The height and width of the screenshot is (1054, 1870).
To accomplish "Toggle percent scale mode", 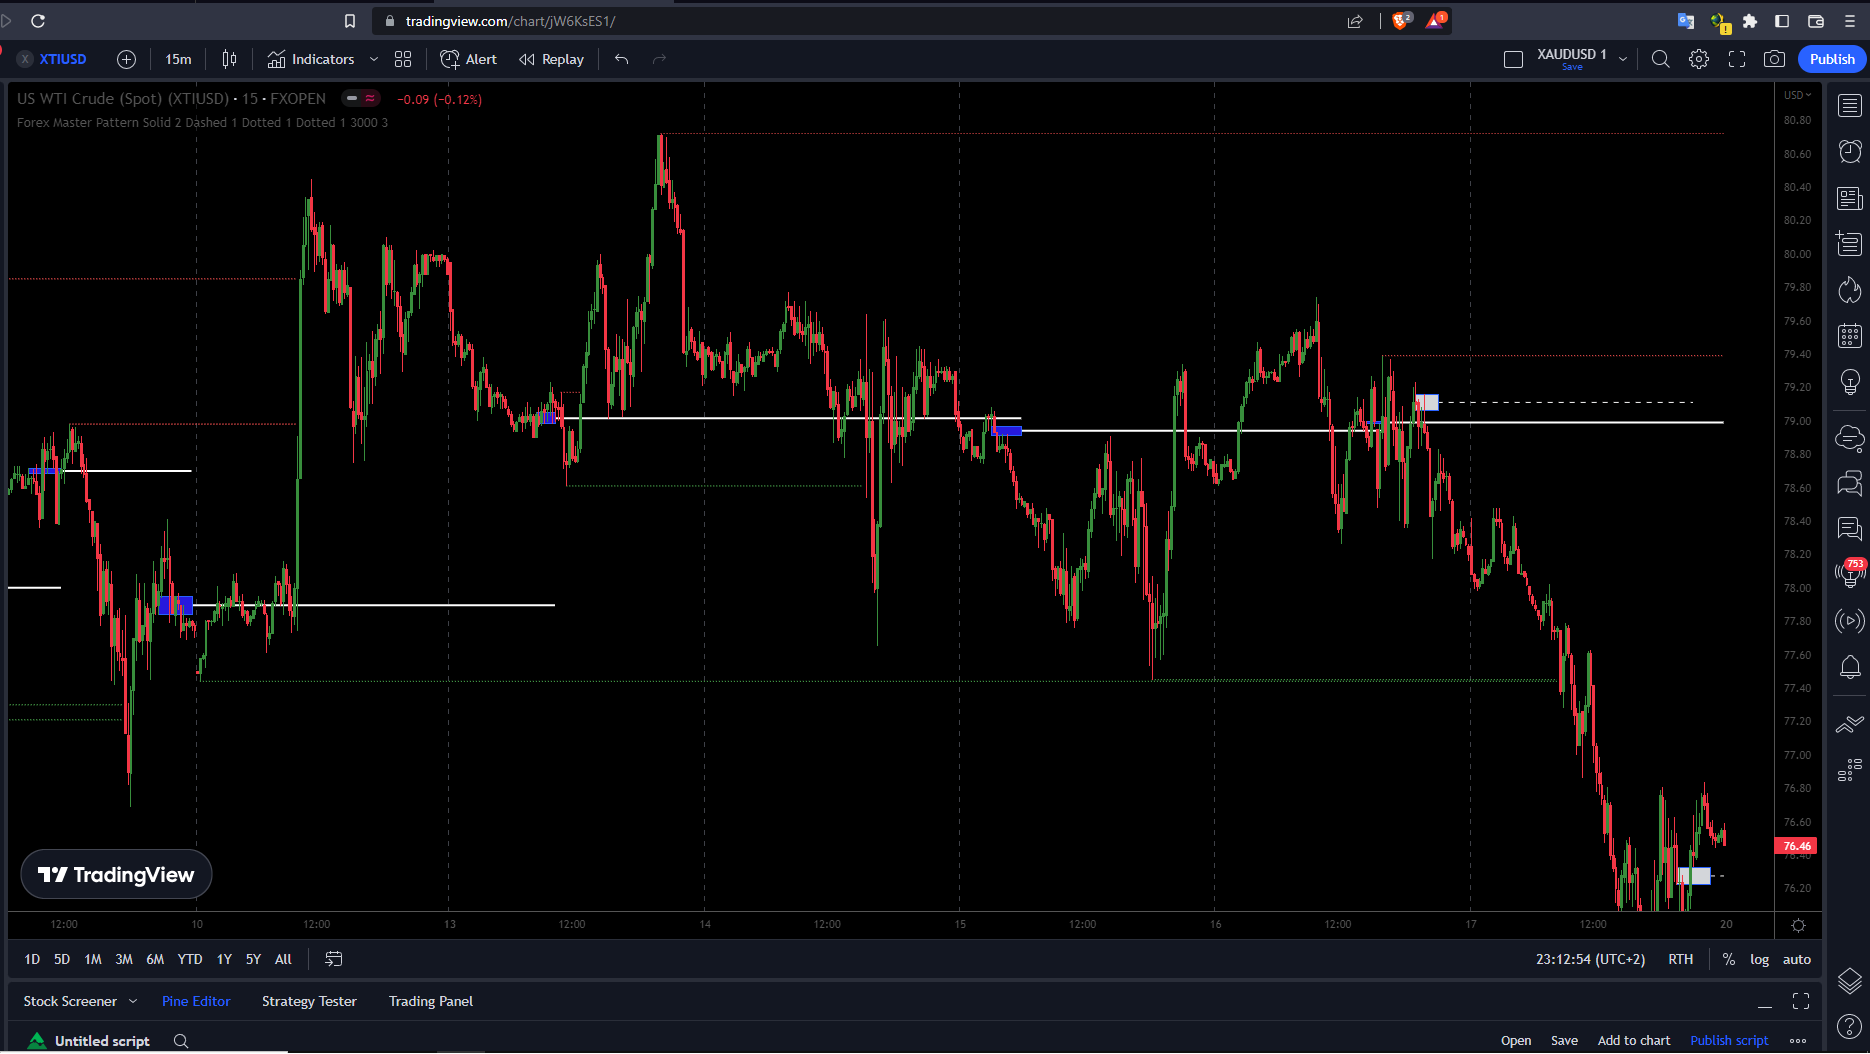I will click(x=1729, y=959).
